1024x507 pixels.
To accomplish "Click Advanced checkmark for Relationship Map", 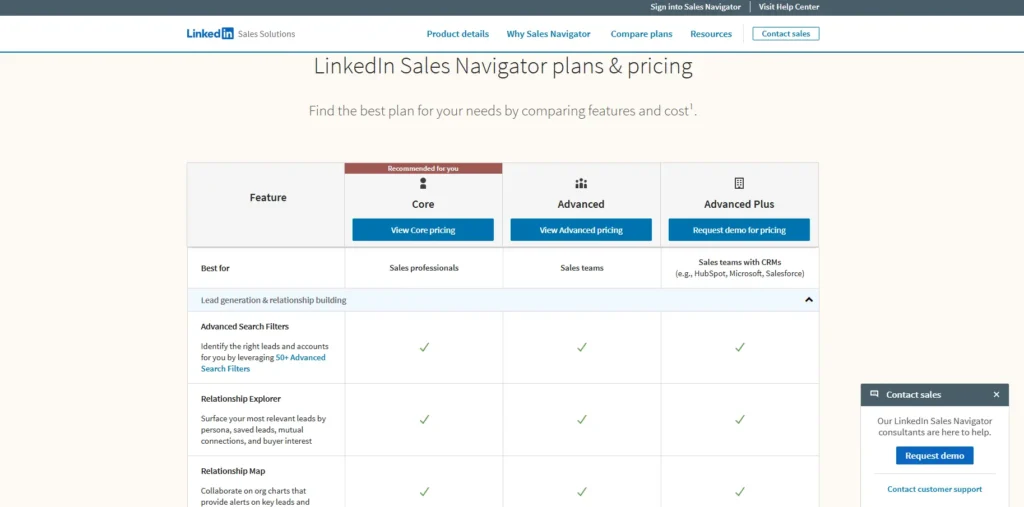I will point(582,491).
